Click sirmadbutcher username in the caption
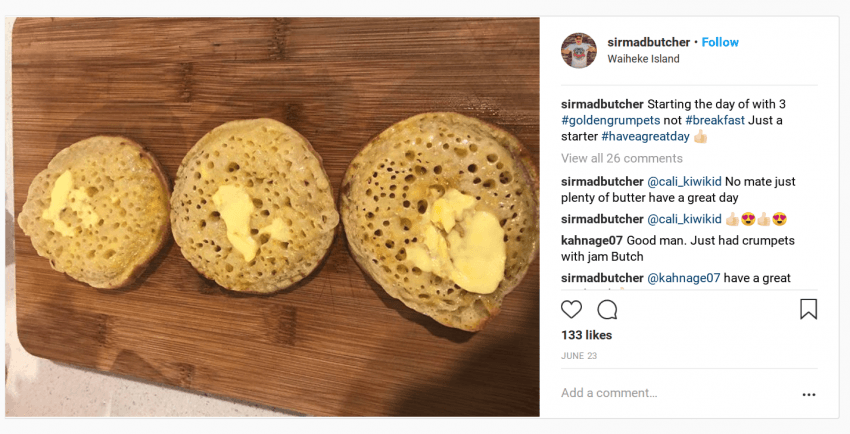 coord(602,104)
